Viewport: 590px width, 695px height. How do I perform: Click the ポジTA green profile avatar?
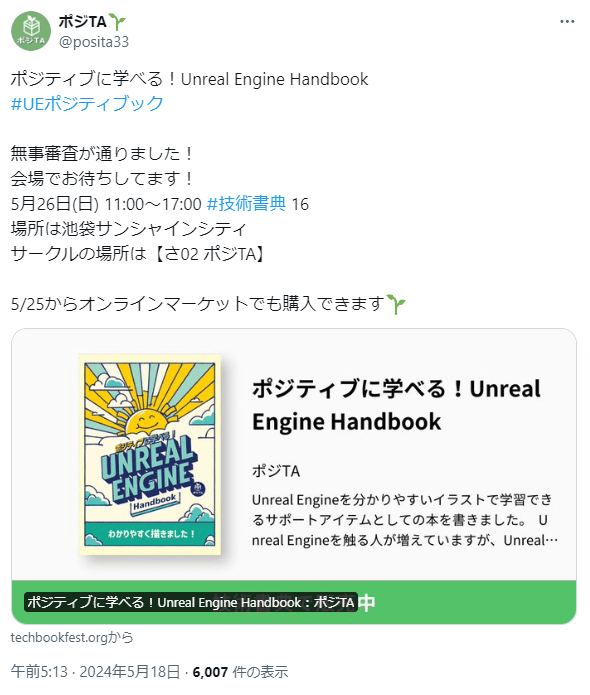(31, 31)
